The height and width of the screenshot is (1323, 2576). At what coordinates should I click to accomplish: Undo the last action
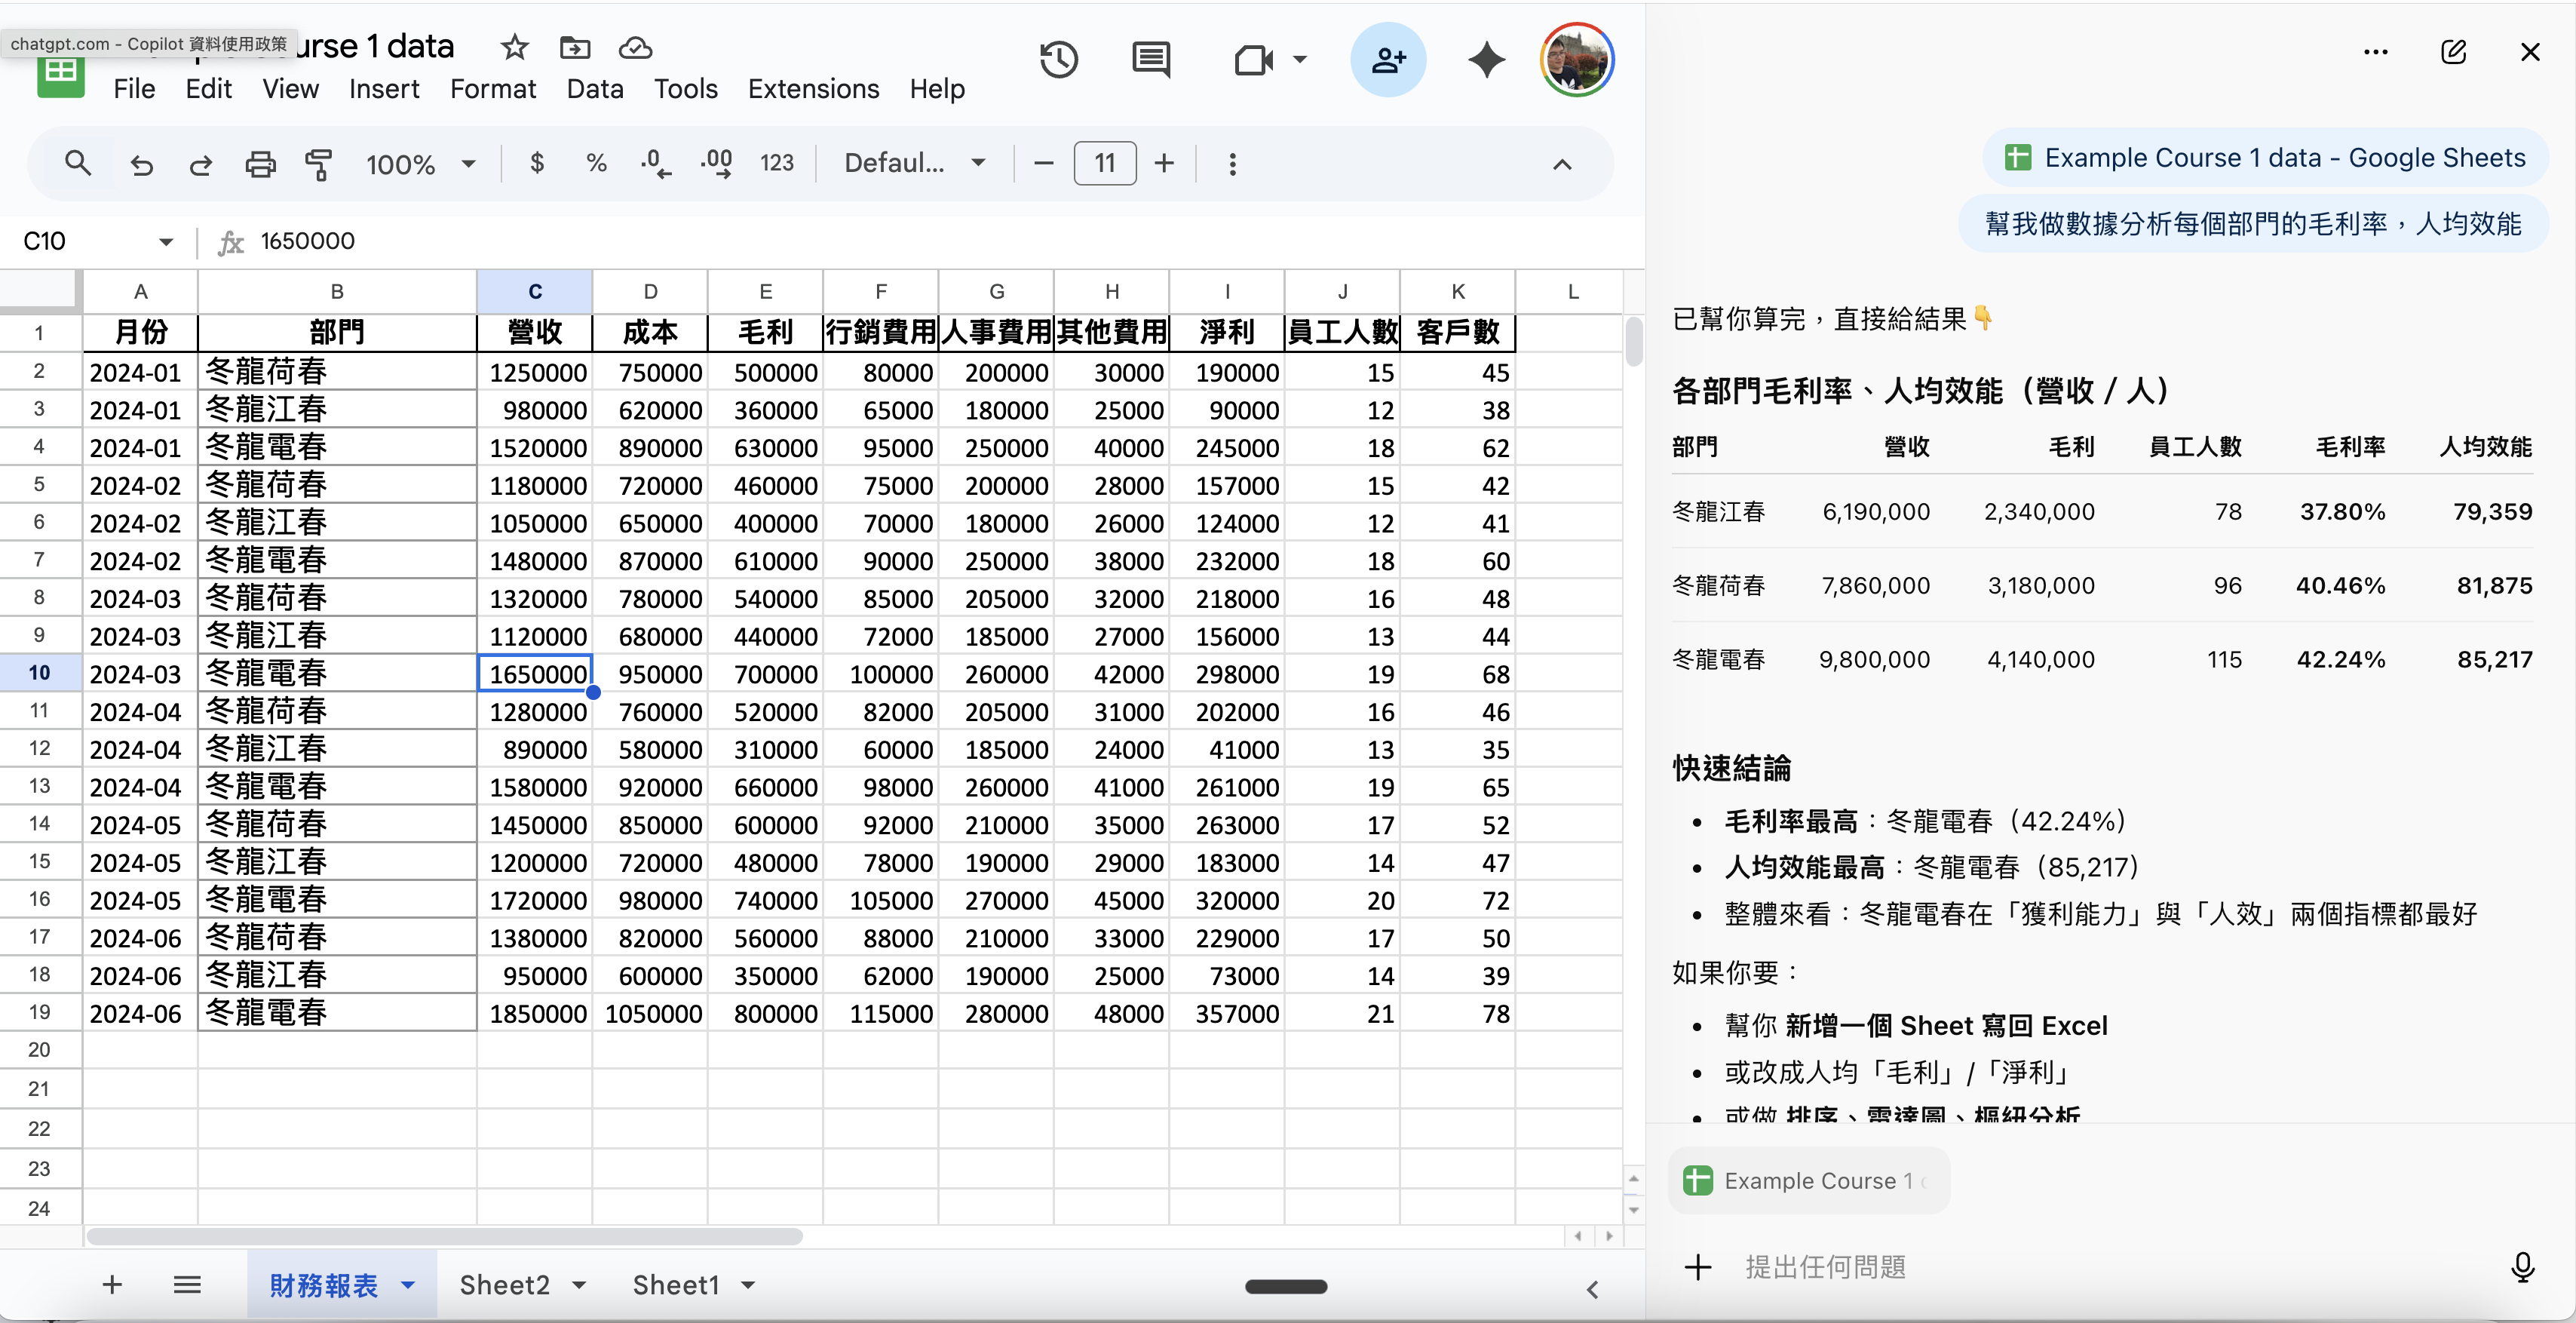pyautogui.click(x=141, y=163)
